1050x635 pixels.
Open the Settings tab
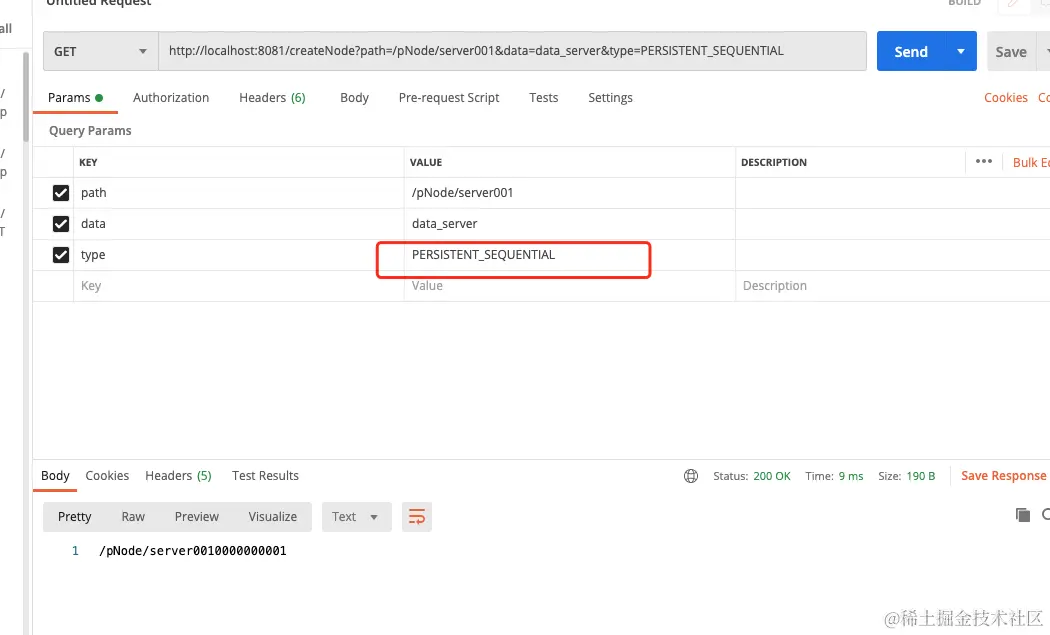pos(610,98)
